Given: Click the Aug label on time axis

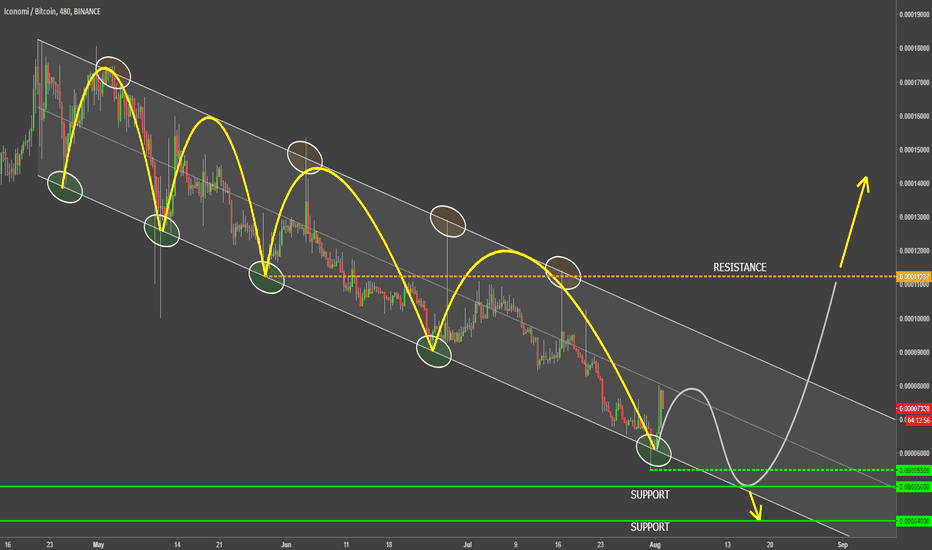Looking at the screenshot, I should (x=655, y=545).
